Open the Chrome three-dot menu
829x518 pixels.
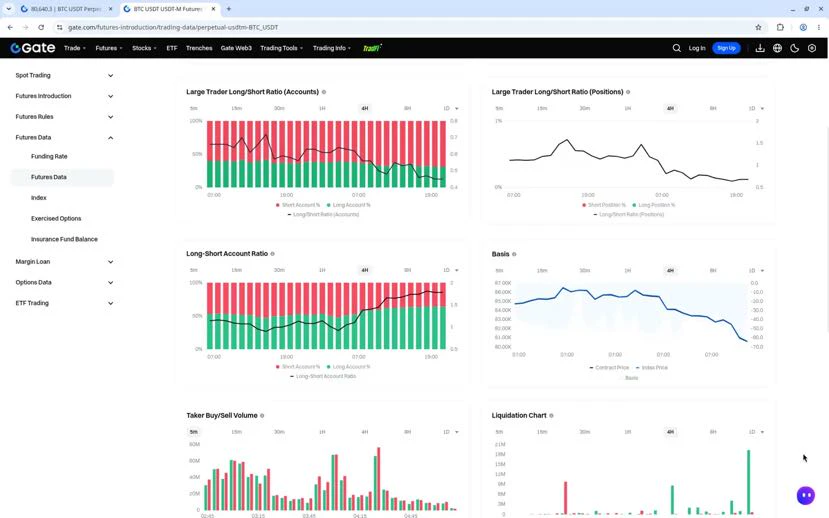click(x=818, y=27)
